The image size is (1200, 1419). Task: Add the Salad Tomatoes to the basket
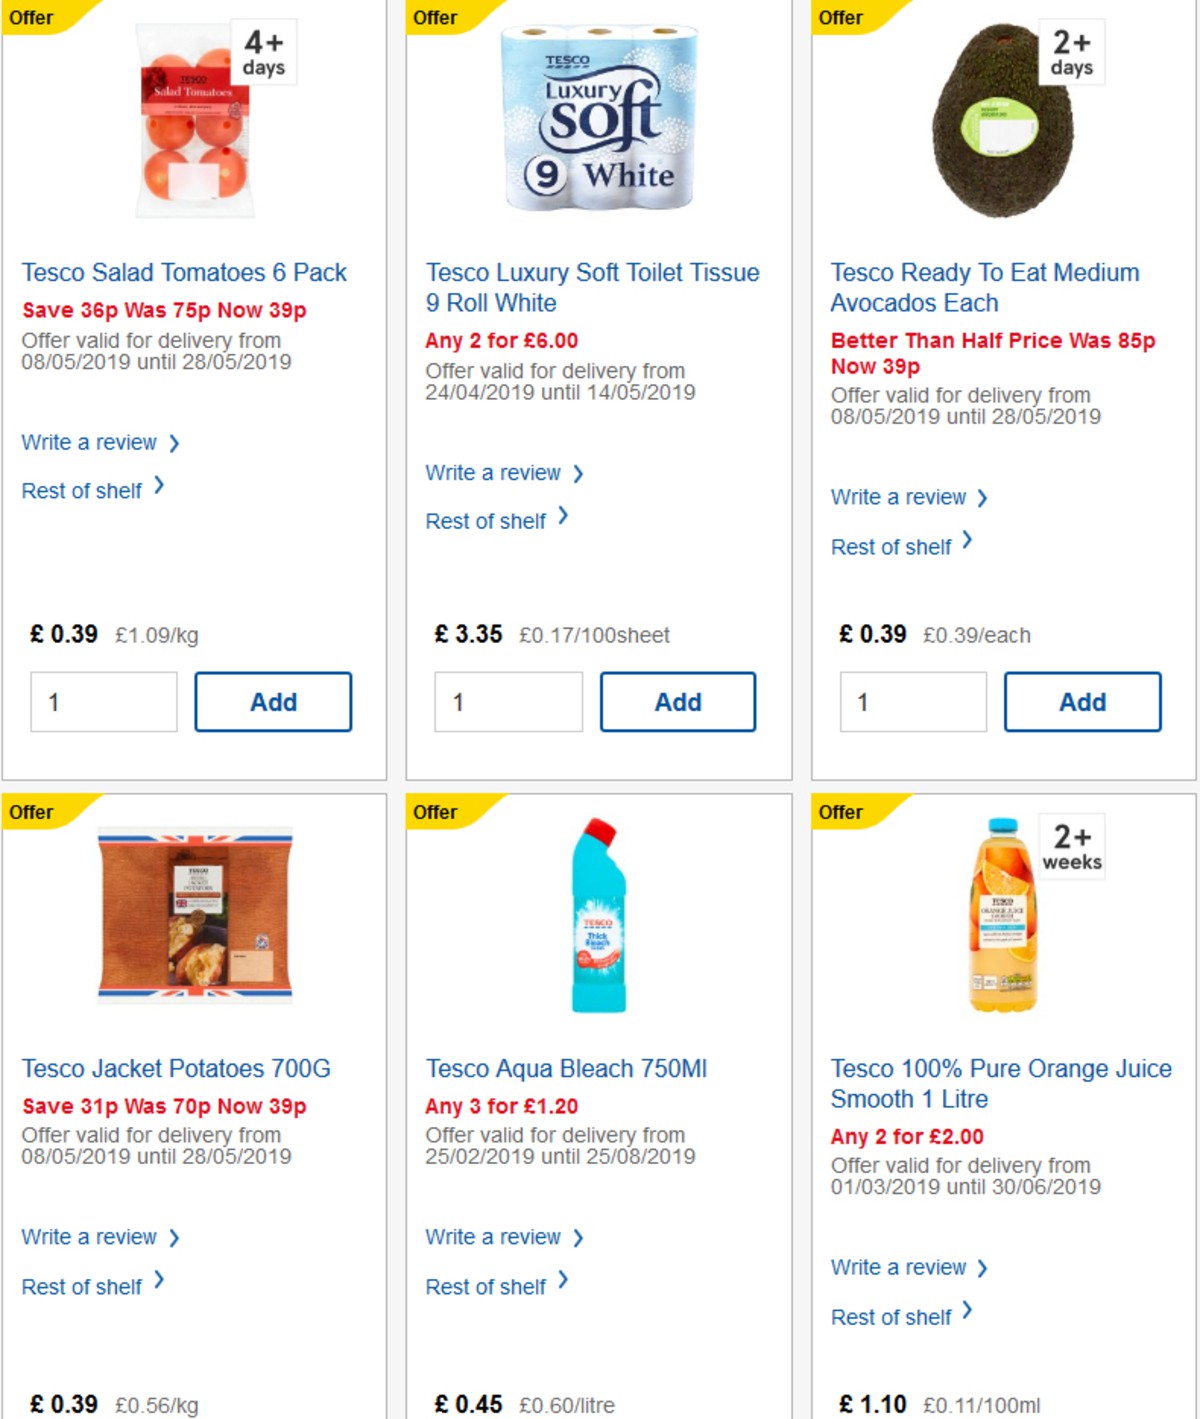(x=272, y=701)
